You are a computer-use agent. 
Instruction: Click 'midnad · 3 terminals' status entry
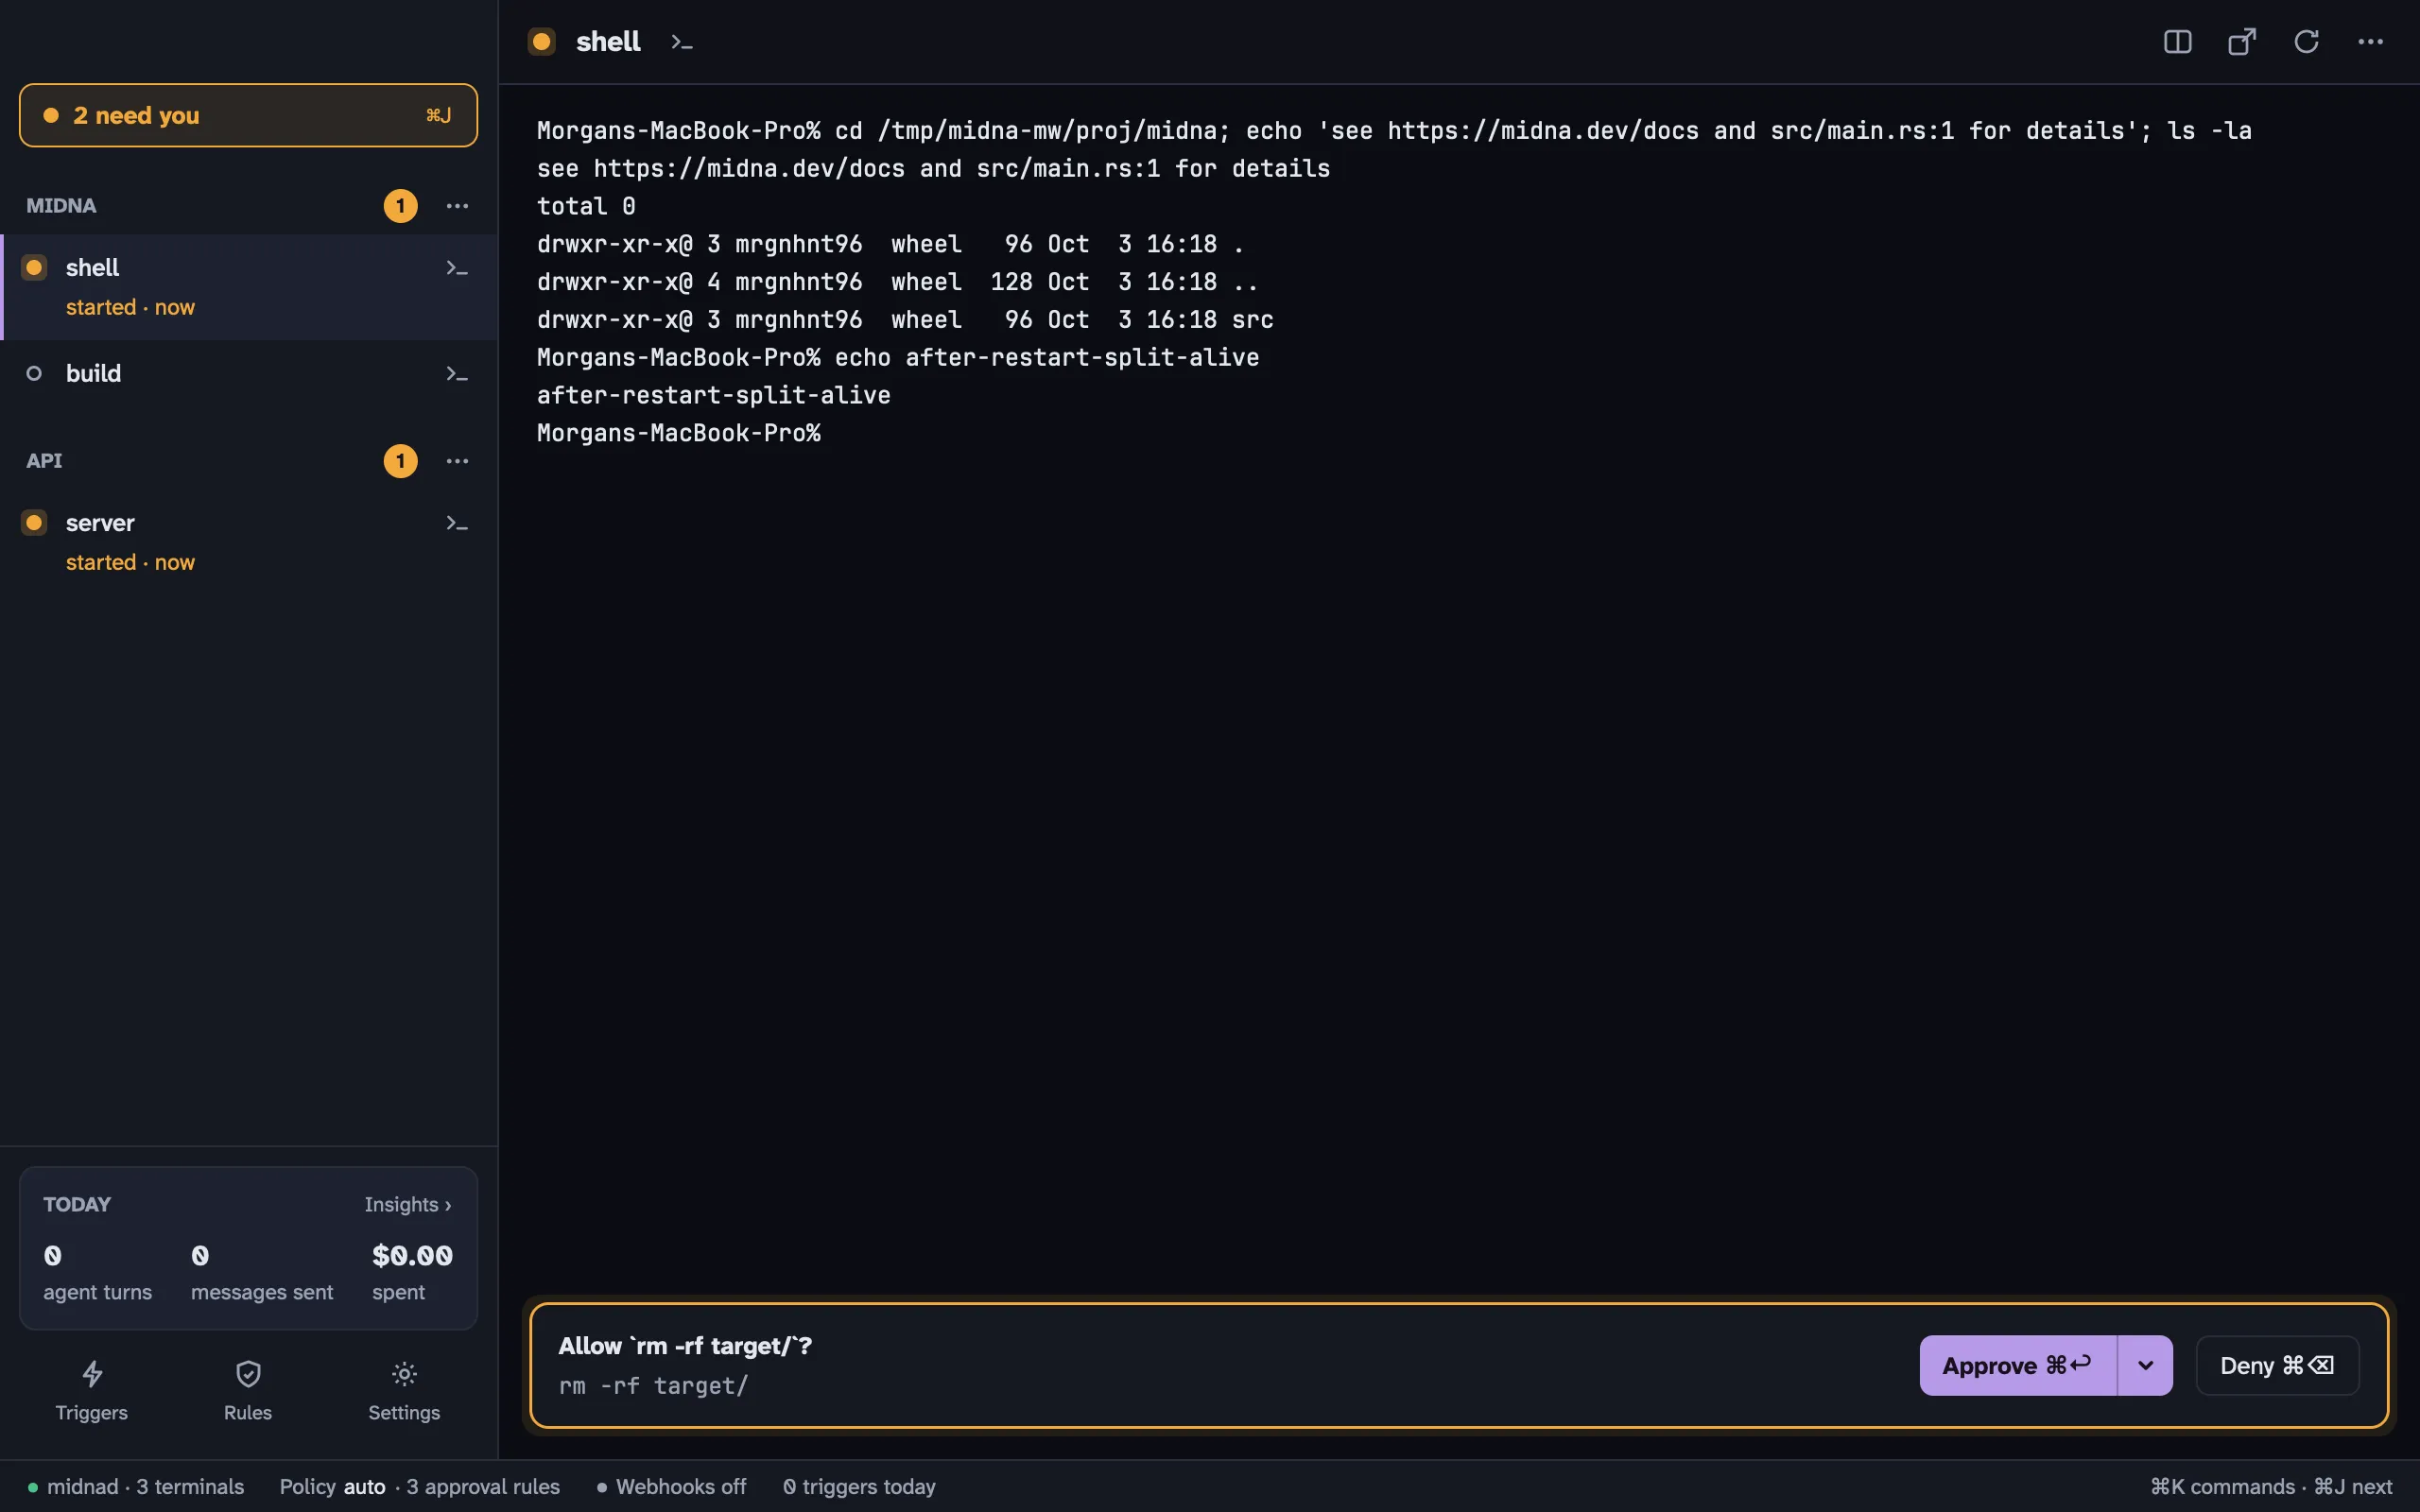click(136, 1487)
